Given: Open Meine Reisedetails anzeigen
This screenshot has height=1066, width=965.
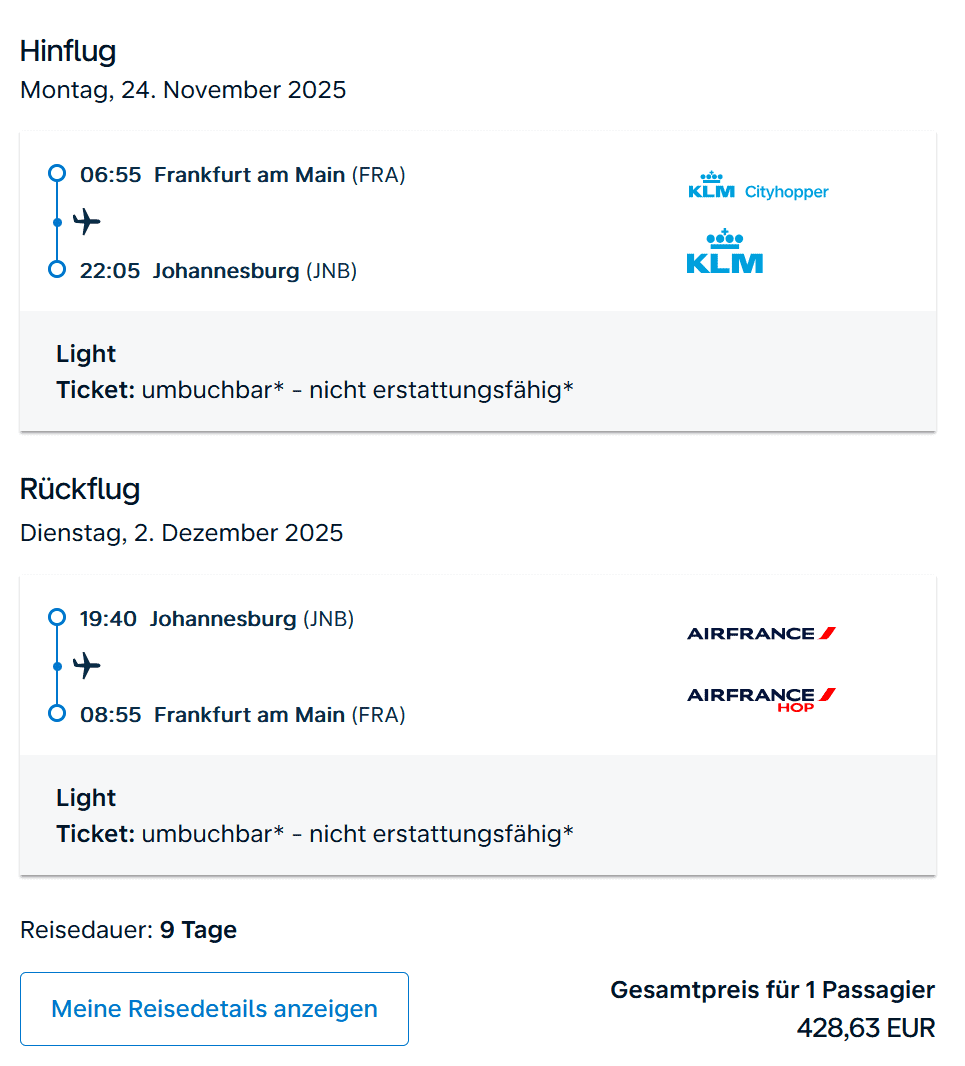Looking at the screenshot, I should click(x=214, y=1009).
